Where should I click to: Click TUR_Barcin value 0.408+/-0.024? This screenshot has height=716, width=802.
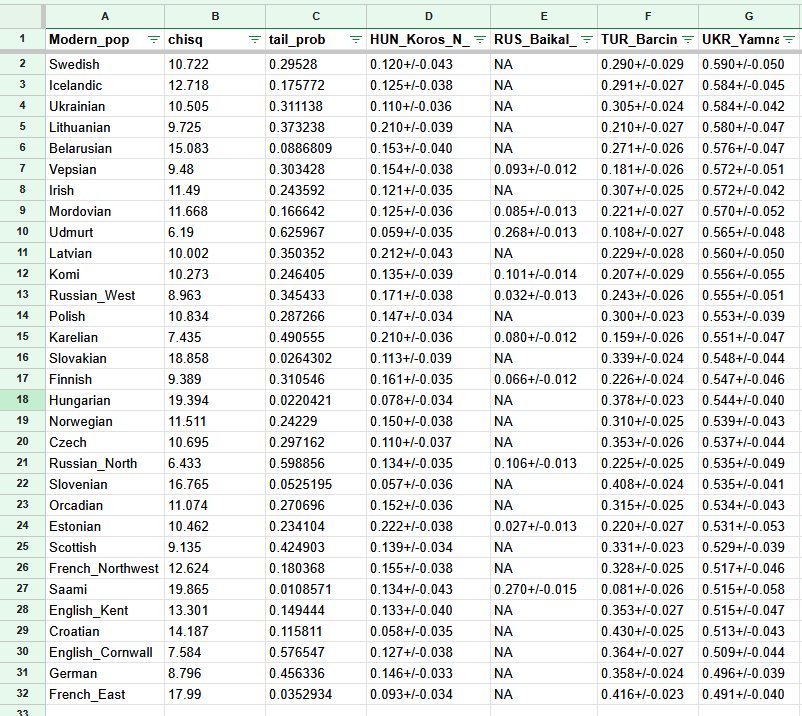[648, 484]
